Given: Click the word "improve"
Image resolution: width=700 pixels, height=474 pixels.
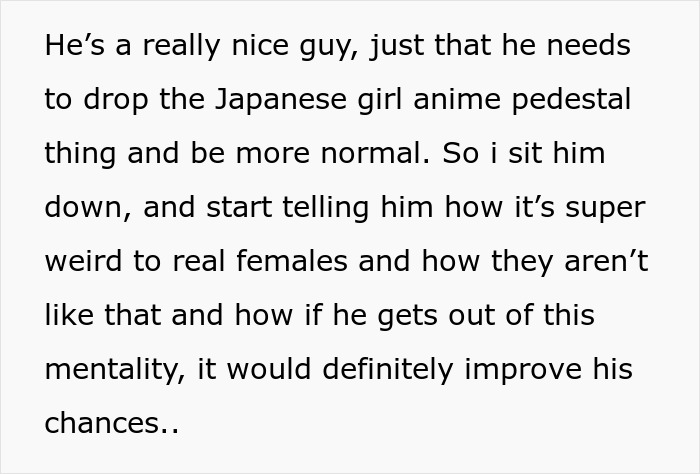Looking at the screenshot, I should click(534, 370).
